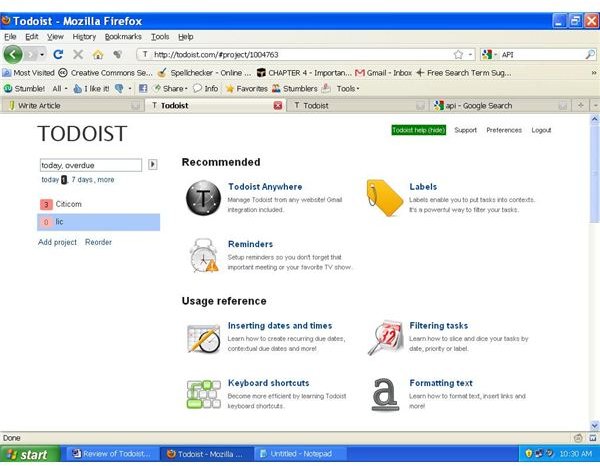Viewport: 600px width, 466px height.
Task: Click the yellow Labels tag icon
Action: 385,197
